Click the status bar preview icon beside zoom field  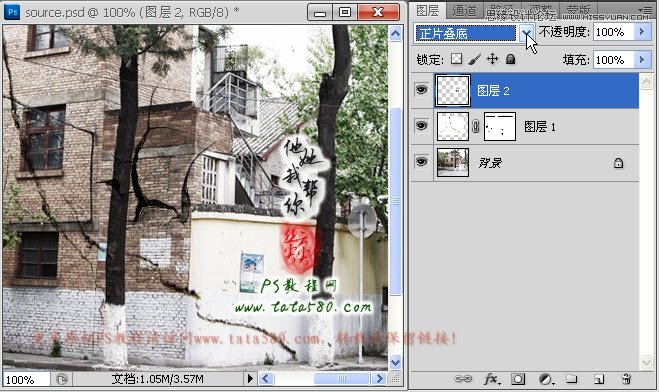[62, 379]
